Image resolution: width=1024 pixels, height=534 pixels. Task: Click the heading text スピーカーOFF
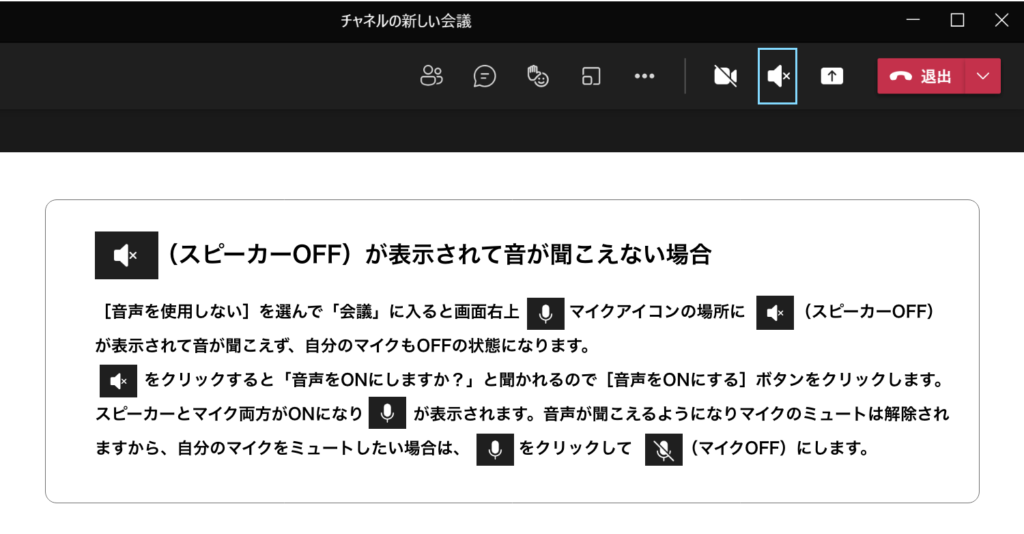tap(260, 255)
